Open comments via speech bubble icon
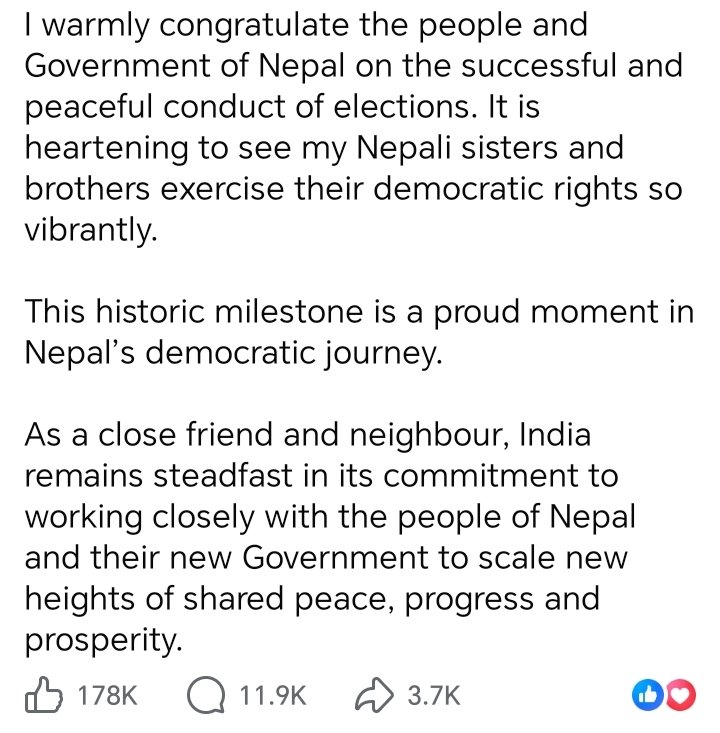The image size is (720, 733). pos(205,695)
